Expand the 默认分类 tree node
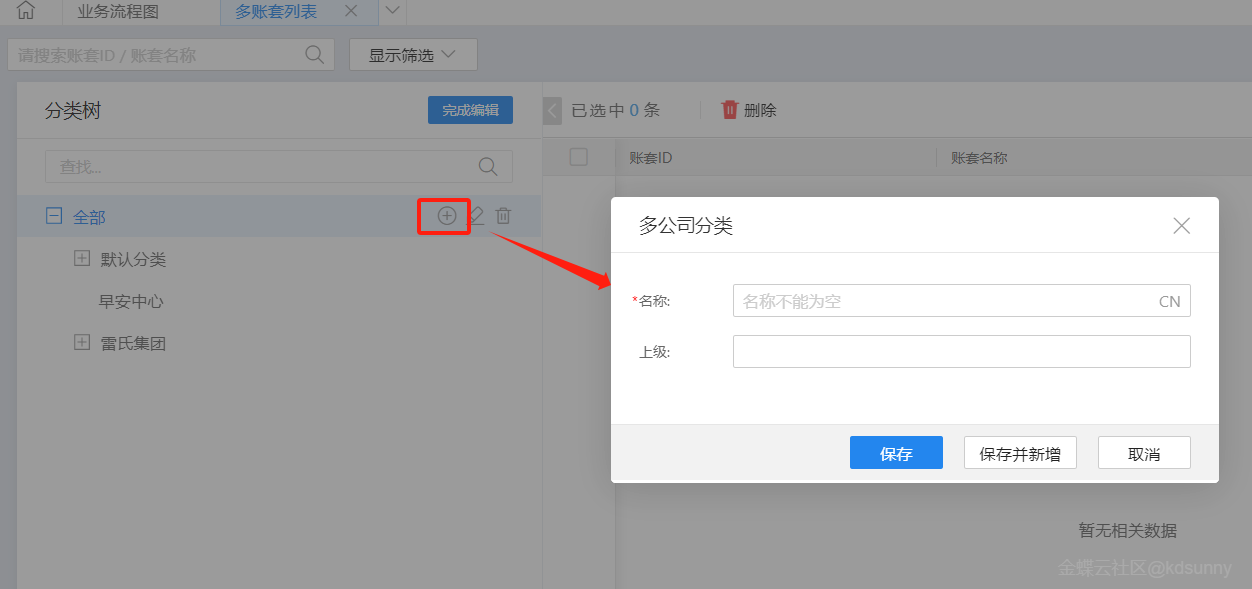The image size is (1252, 589). tap(82, 259)
